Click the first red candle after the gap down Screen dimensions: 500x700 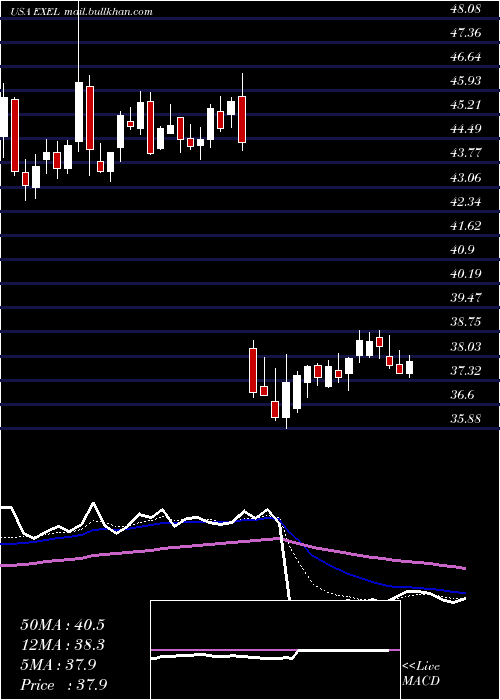253,369
